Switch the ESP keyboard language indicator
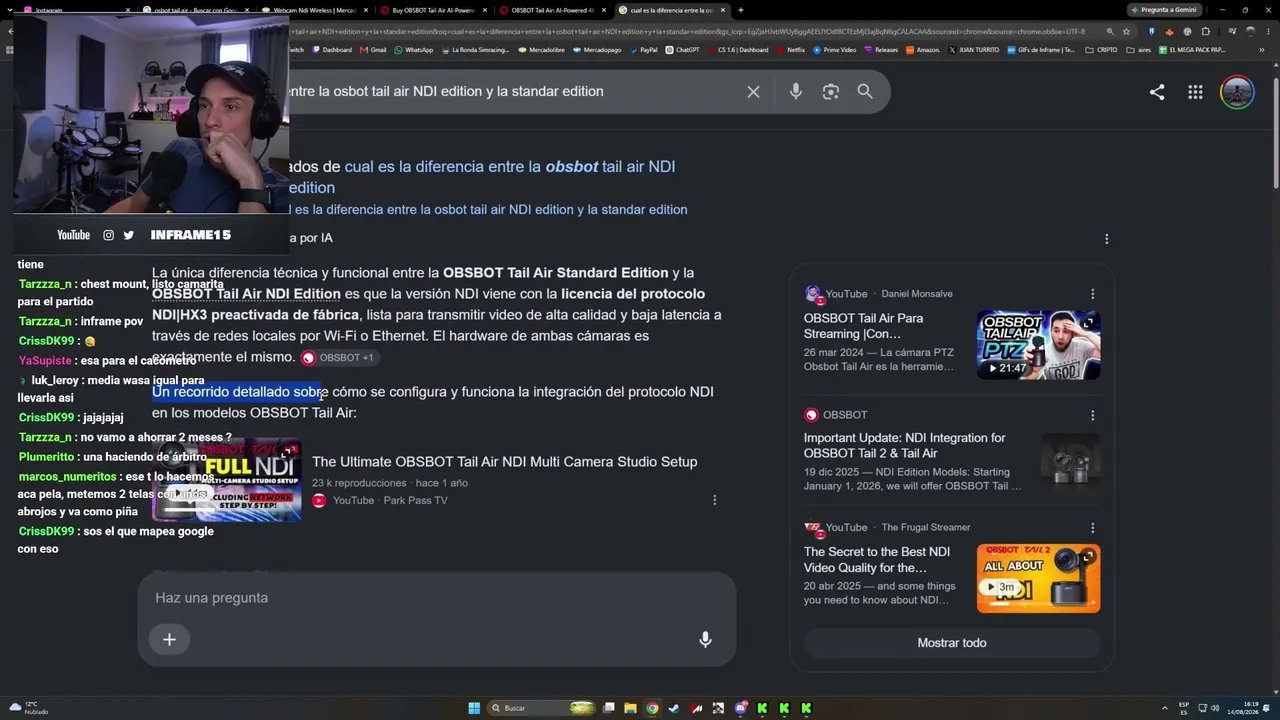1280x720 pixels. [x=1184, y=708]
